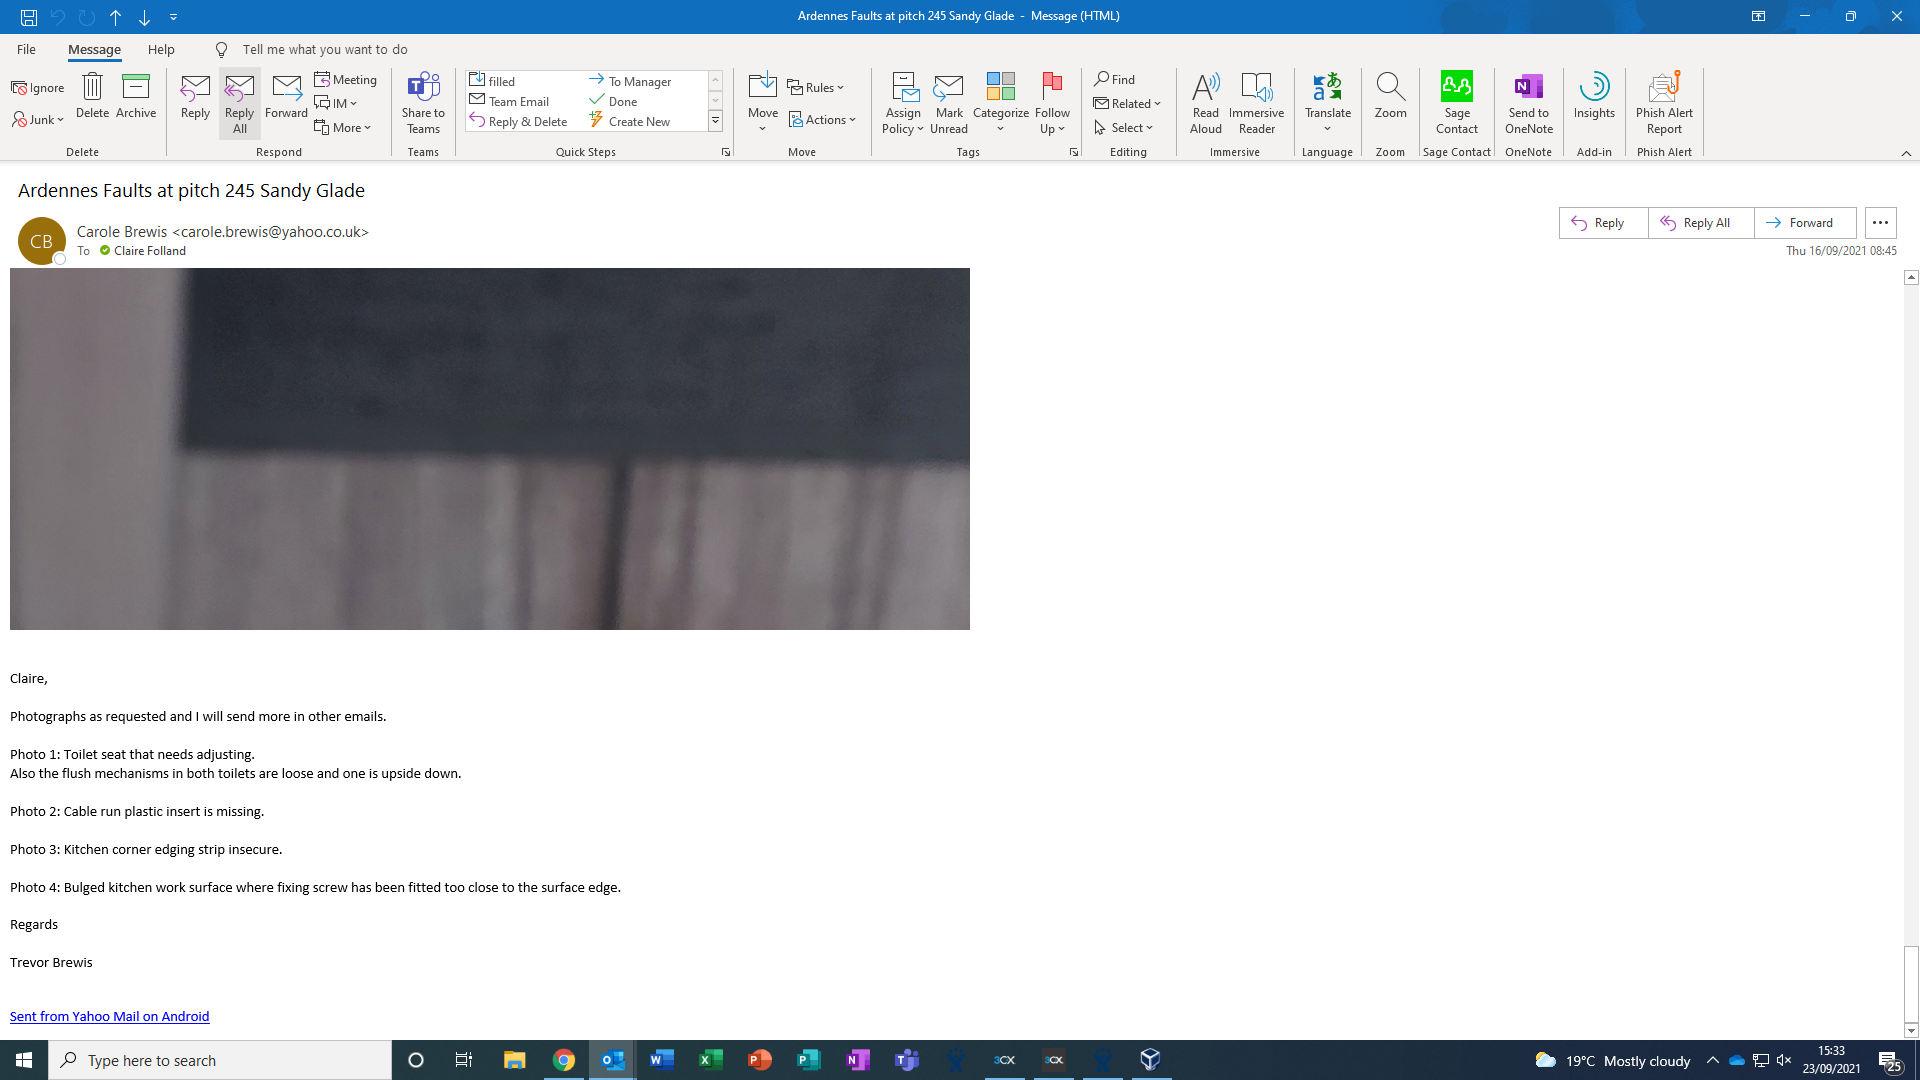Click the Windows taskbar search box
1920x1080 pixels.
pyautogui.click(x=220, y=1060)
